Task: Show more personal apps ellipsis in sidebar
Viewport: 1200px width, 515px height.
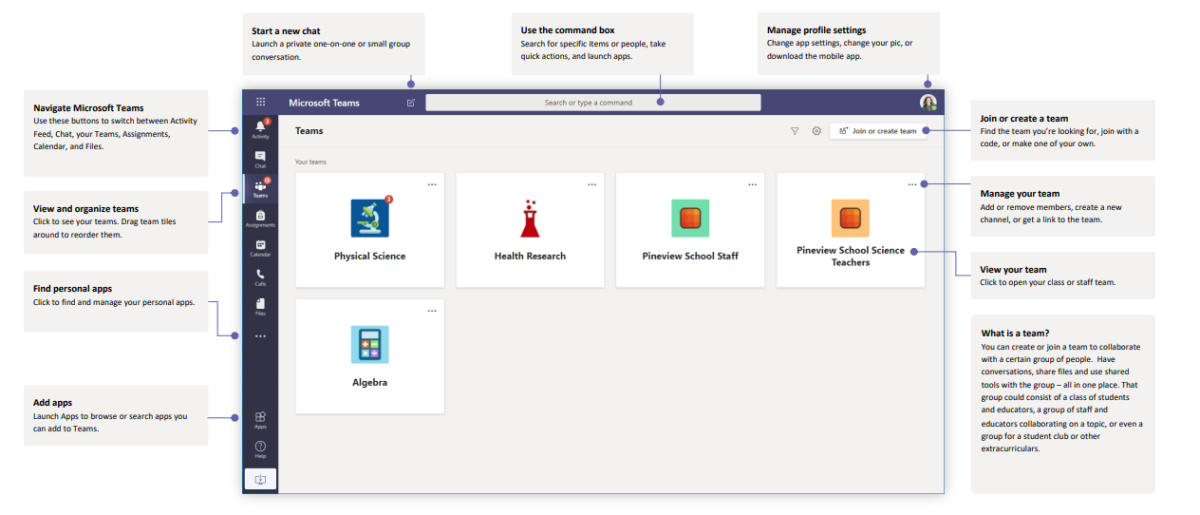Action: pos(260,336)
